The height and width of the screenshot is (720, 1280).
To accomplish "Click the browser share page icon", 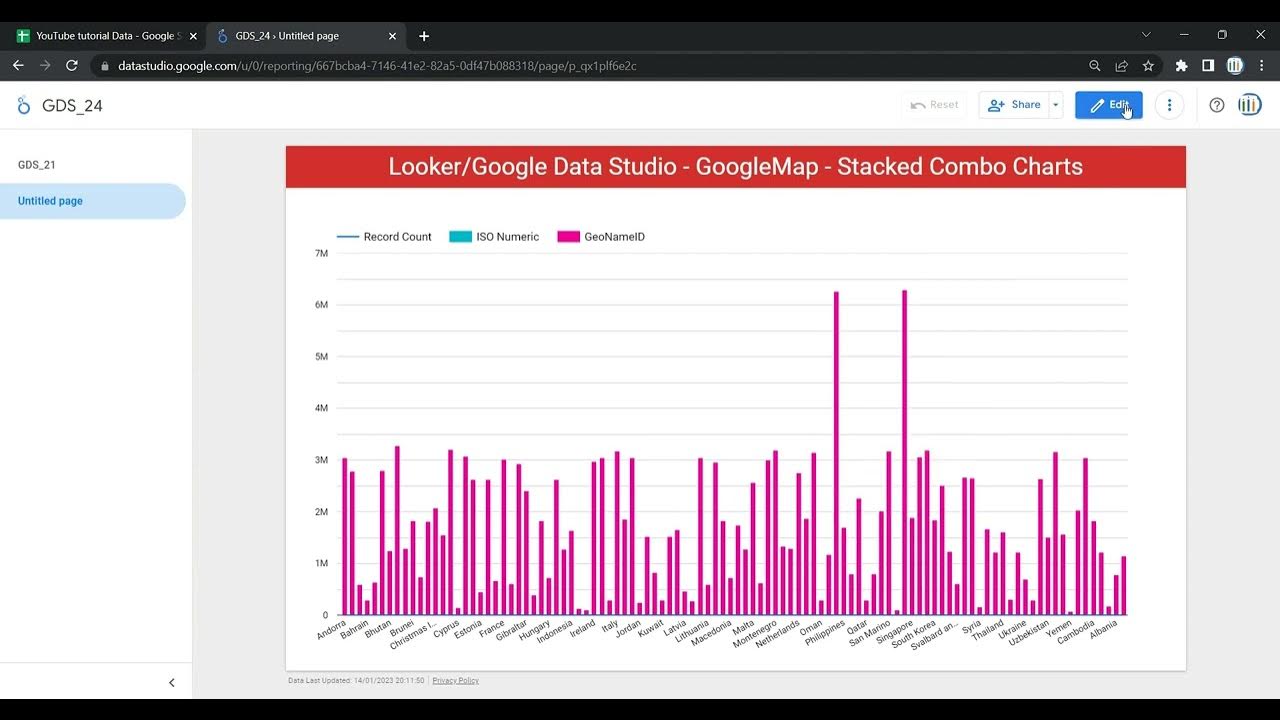I will [1121, 66].
